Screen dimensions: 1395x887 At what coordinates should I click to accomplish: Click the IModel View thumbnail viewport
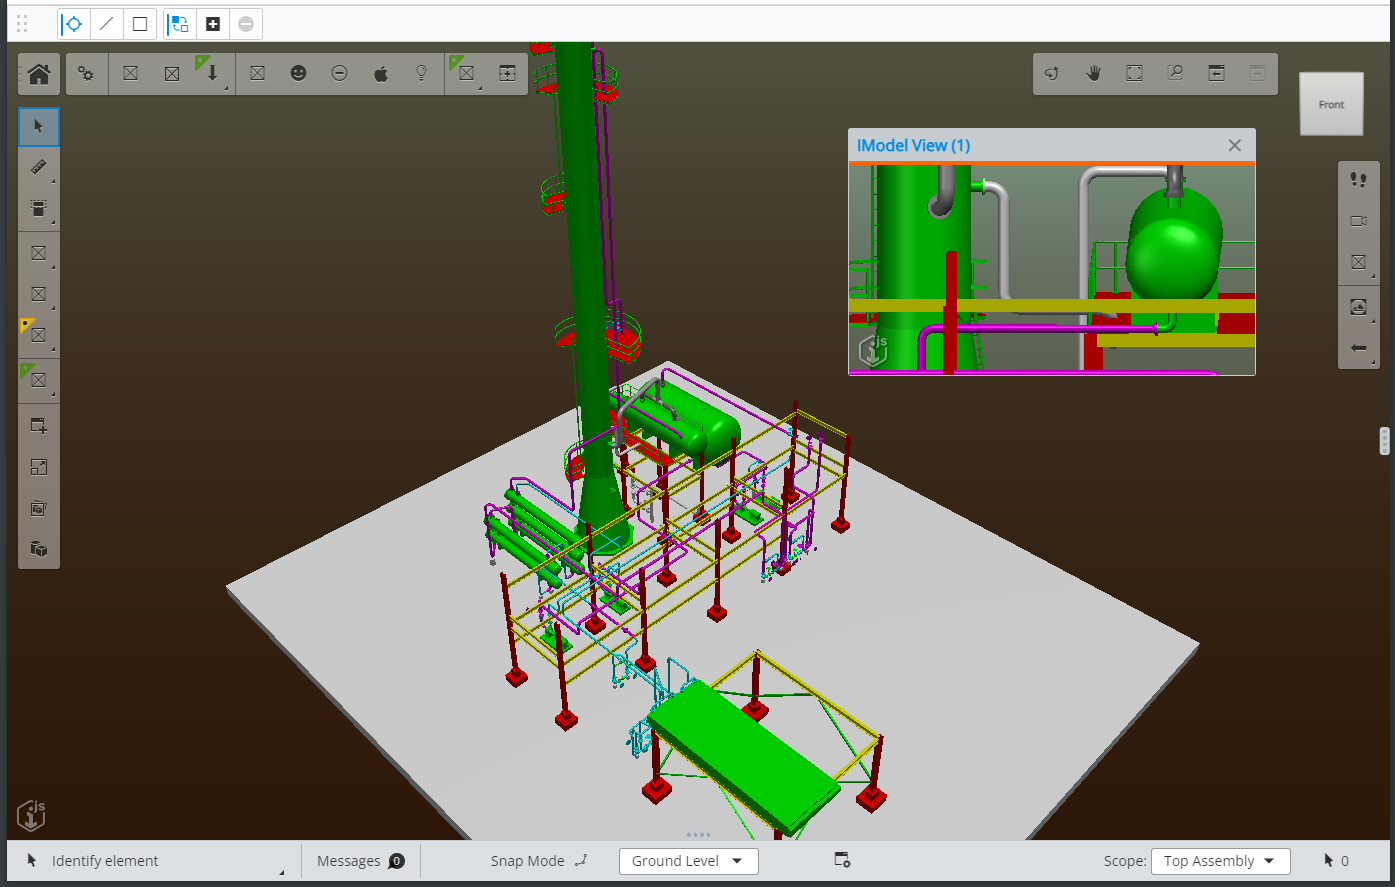point(1052,270)
